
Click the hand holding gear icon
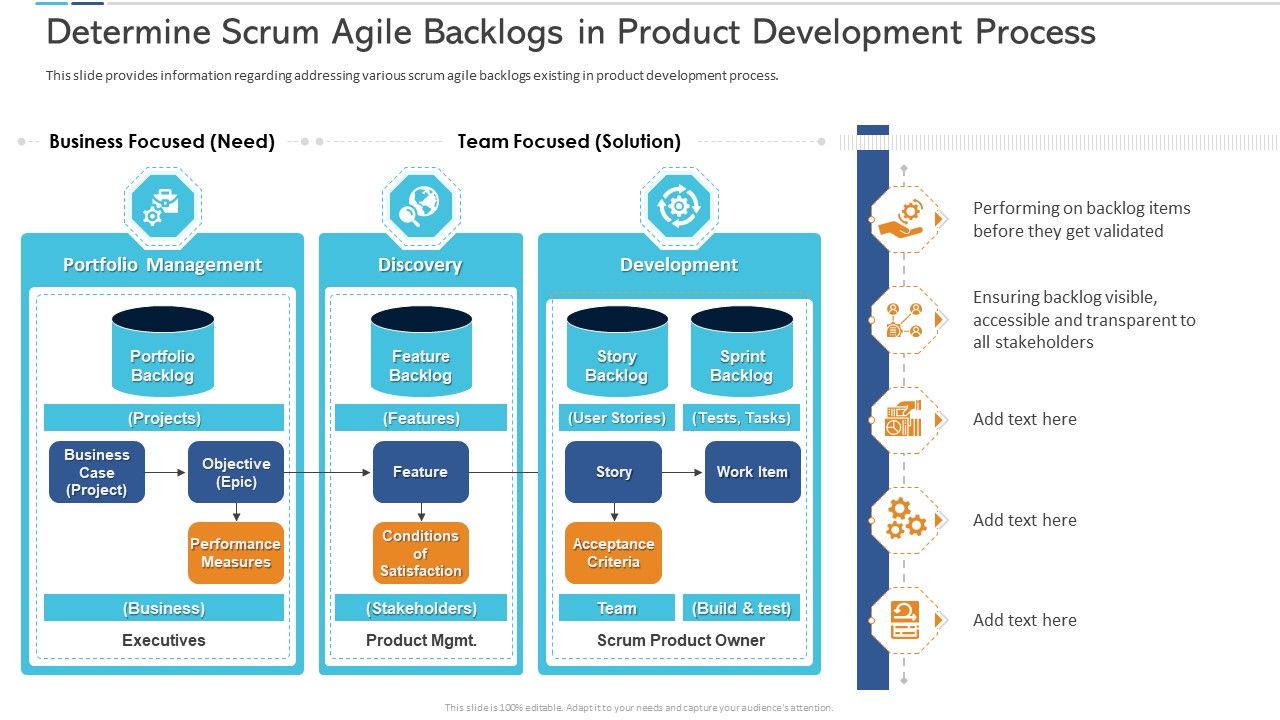click(x=903, y=218)
